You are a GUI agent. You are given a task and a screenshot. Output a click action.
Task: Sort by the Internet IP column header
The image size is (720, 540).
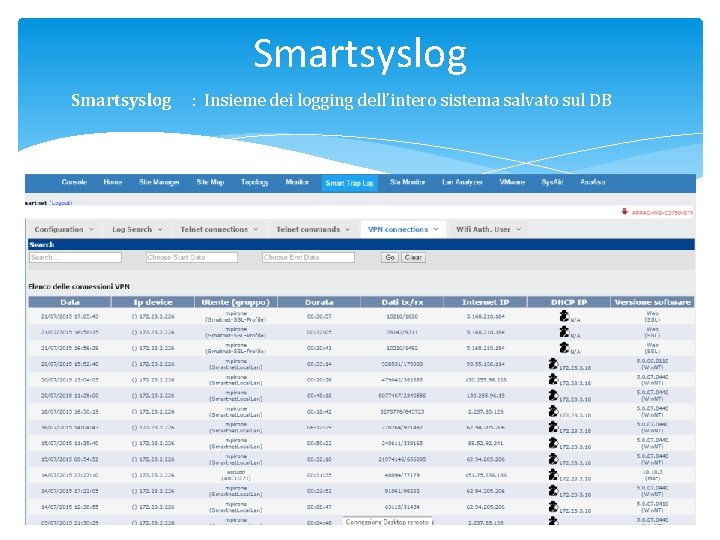point(485,302)
